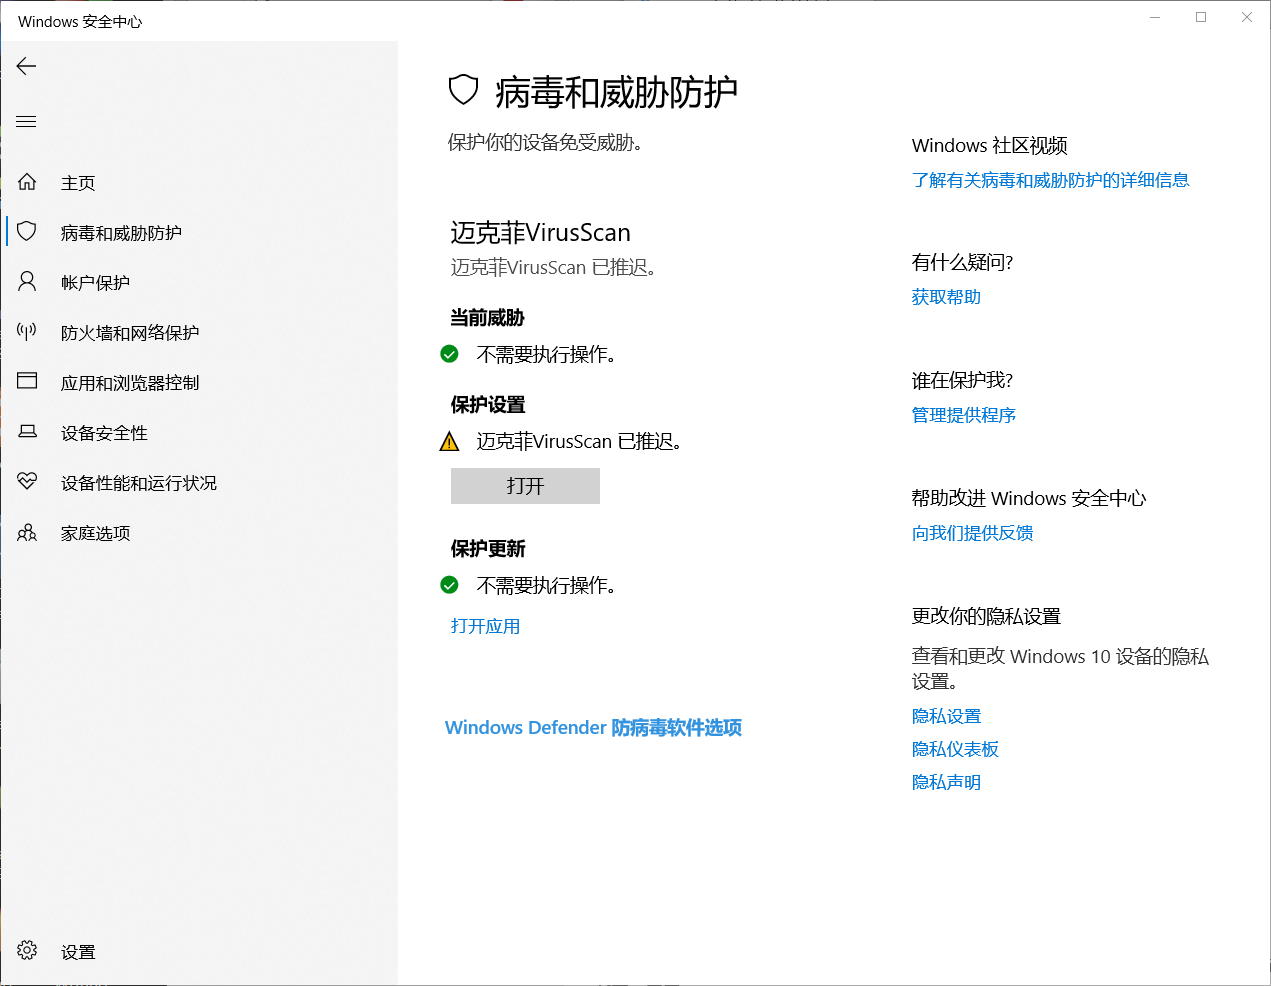The height and width of the screenshot is (986, 1271).
Task: Click the warning icon next to 迈克菲VirusScan 已推迟
Action: click(449, 441)
